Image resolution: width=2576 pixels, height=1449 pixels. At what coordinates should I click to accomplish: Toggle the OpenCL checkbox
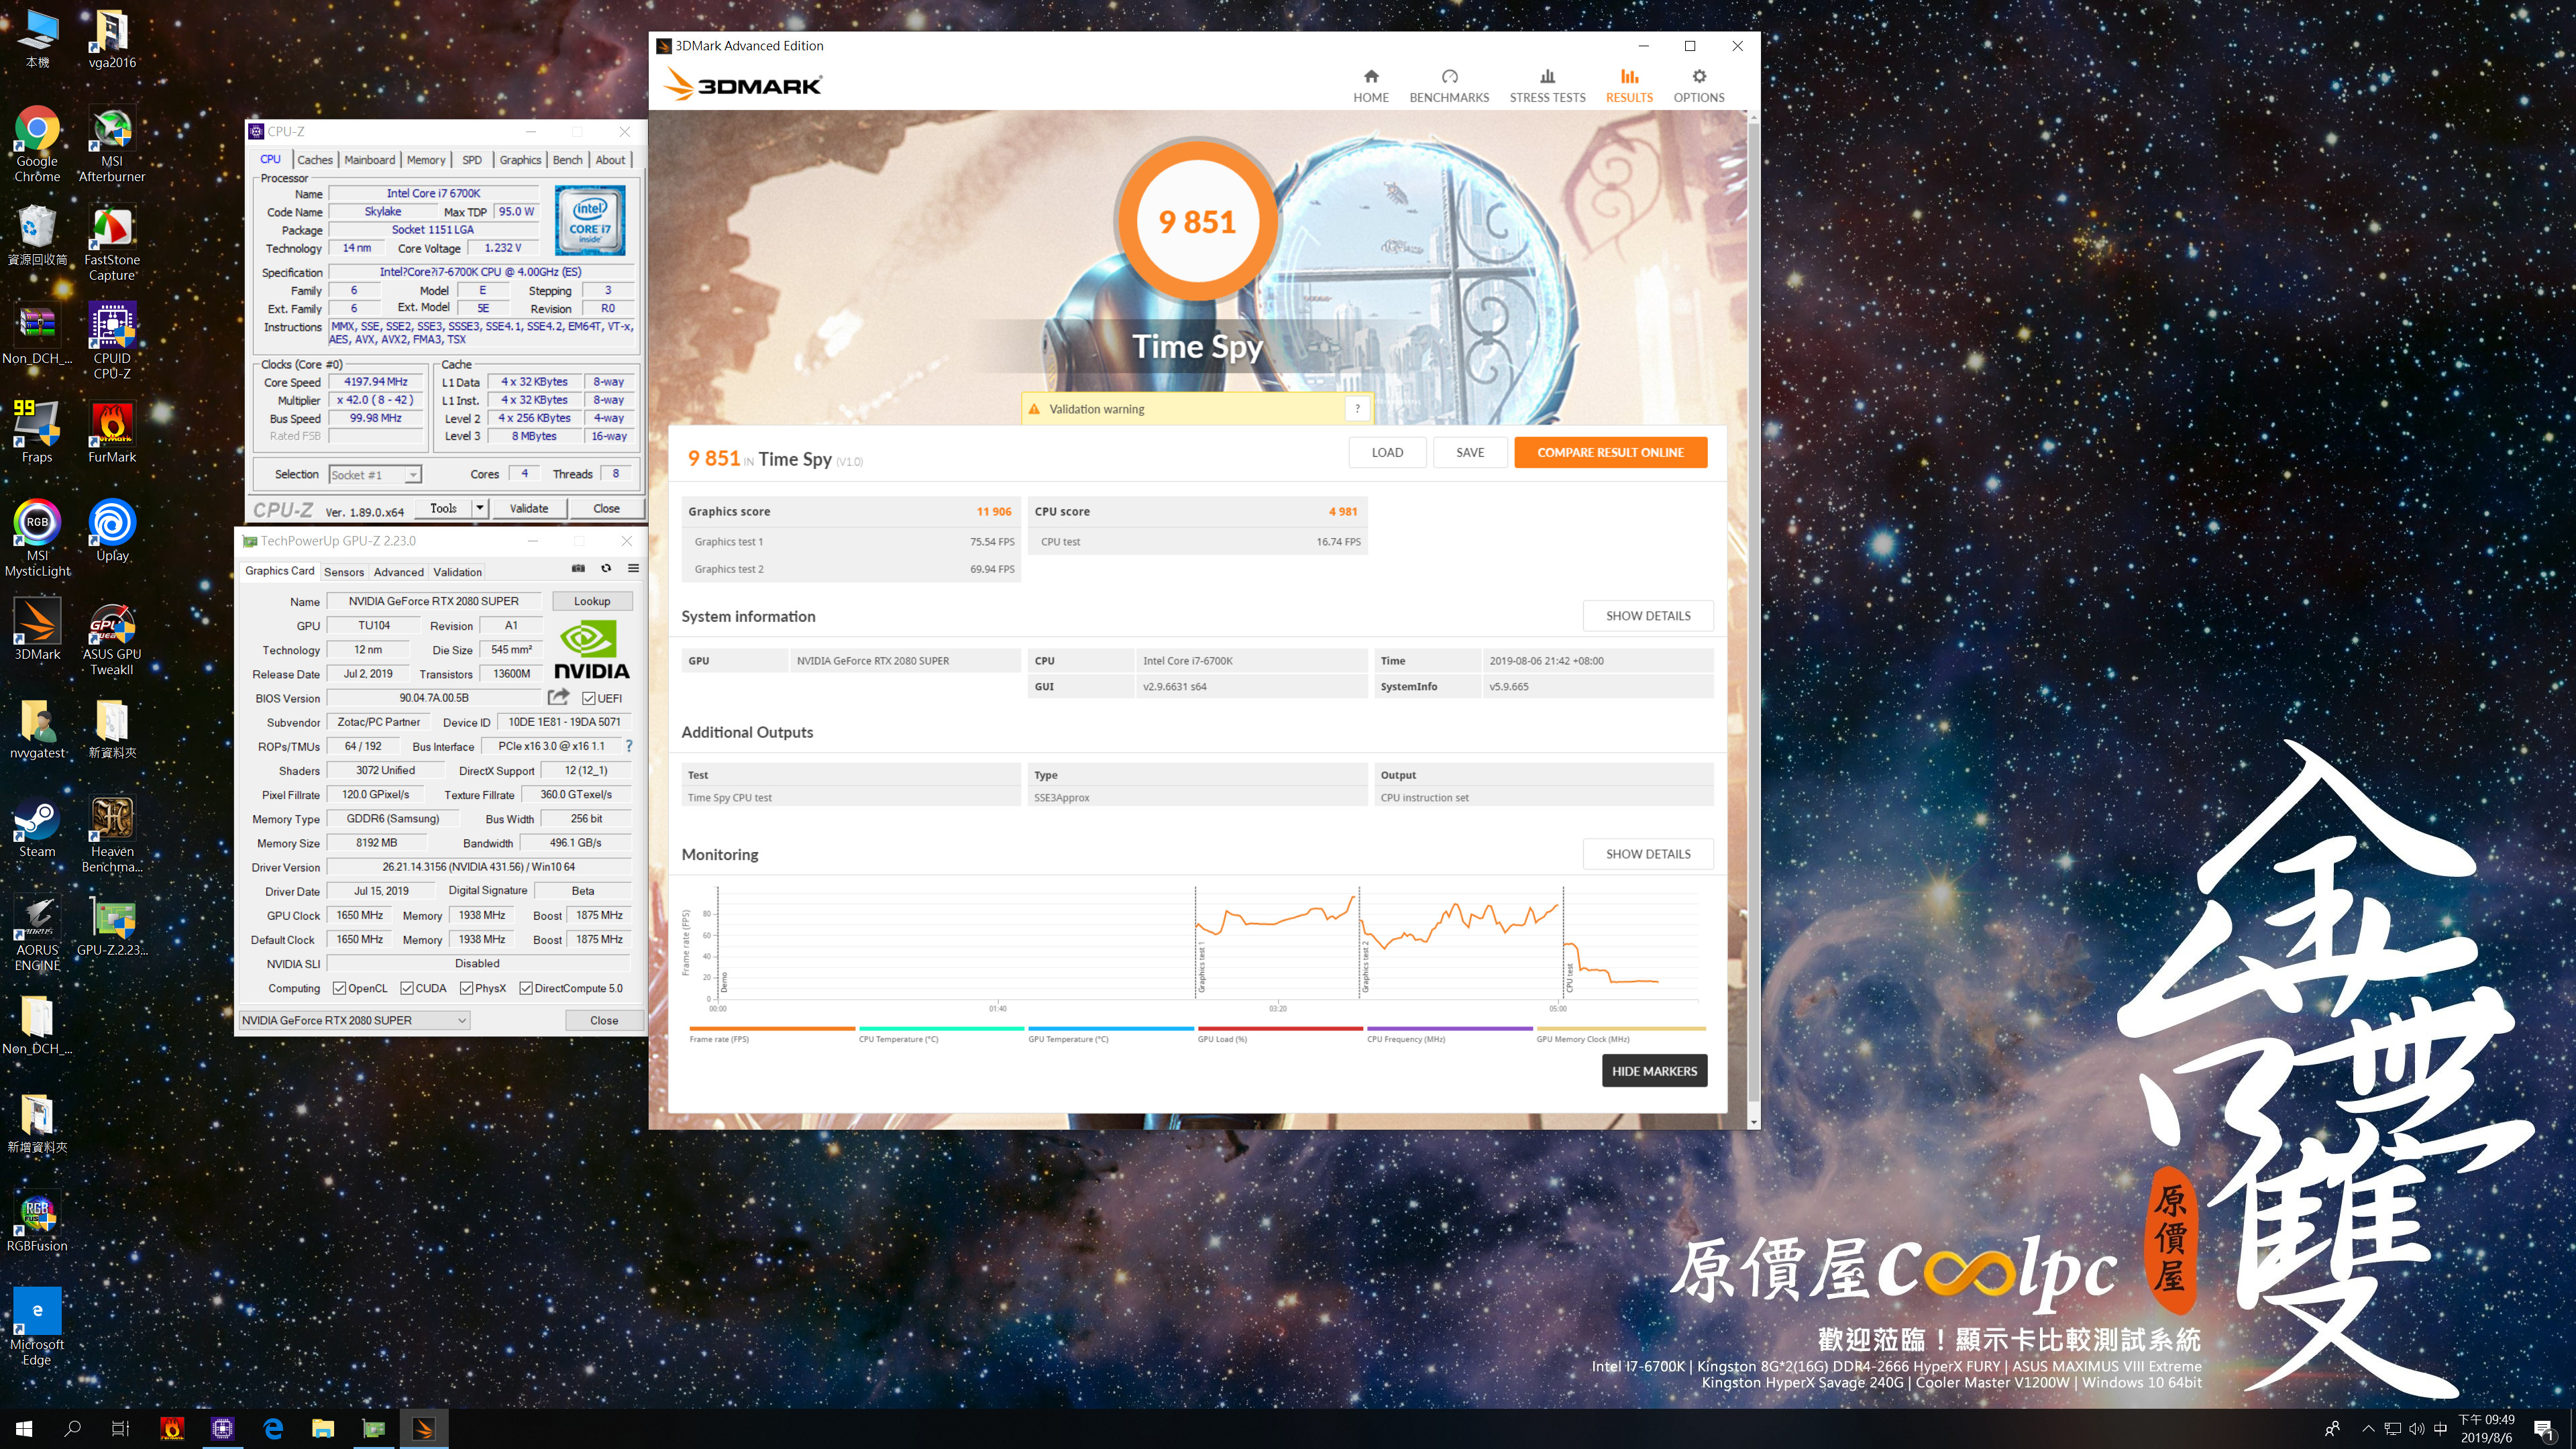coord(340,988)
